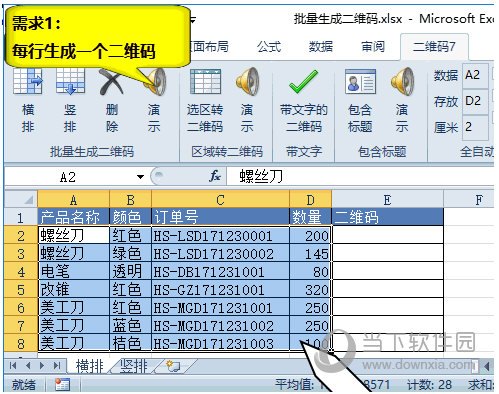Select column B header
499x394 pixels.
pyautogui.click(x=130, y=200)
